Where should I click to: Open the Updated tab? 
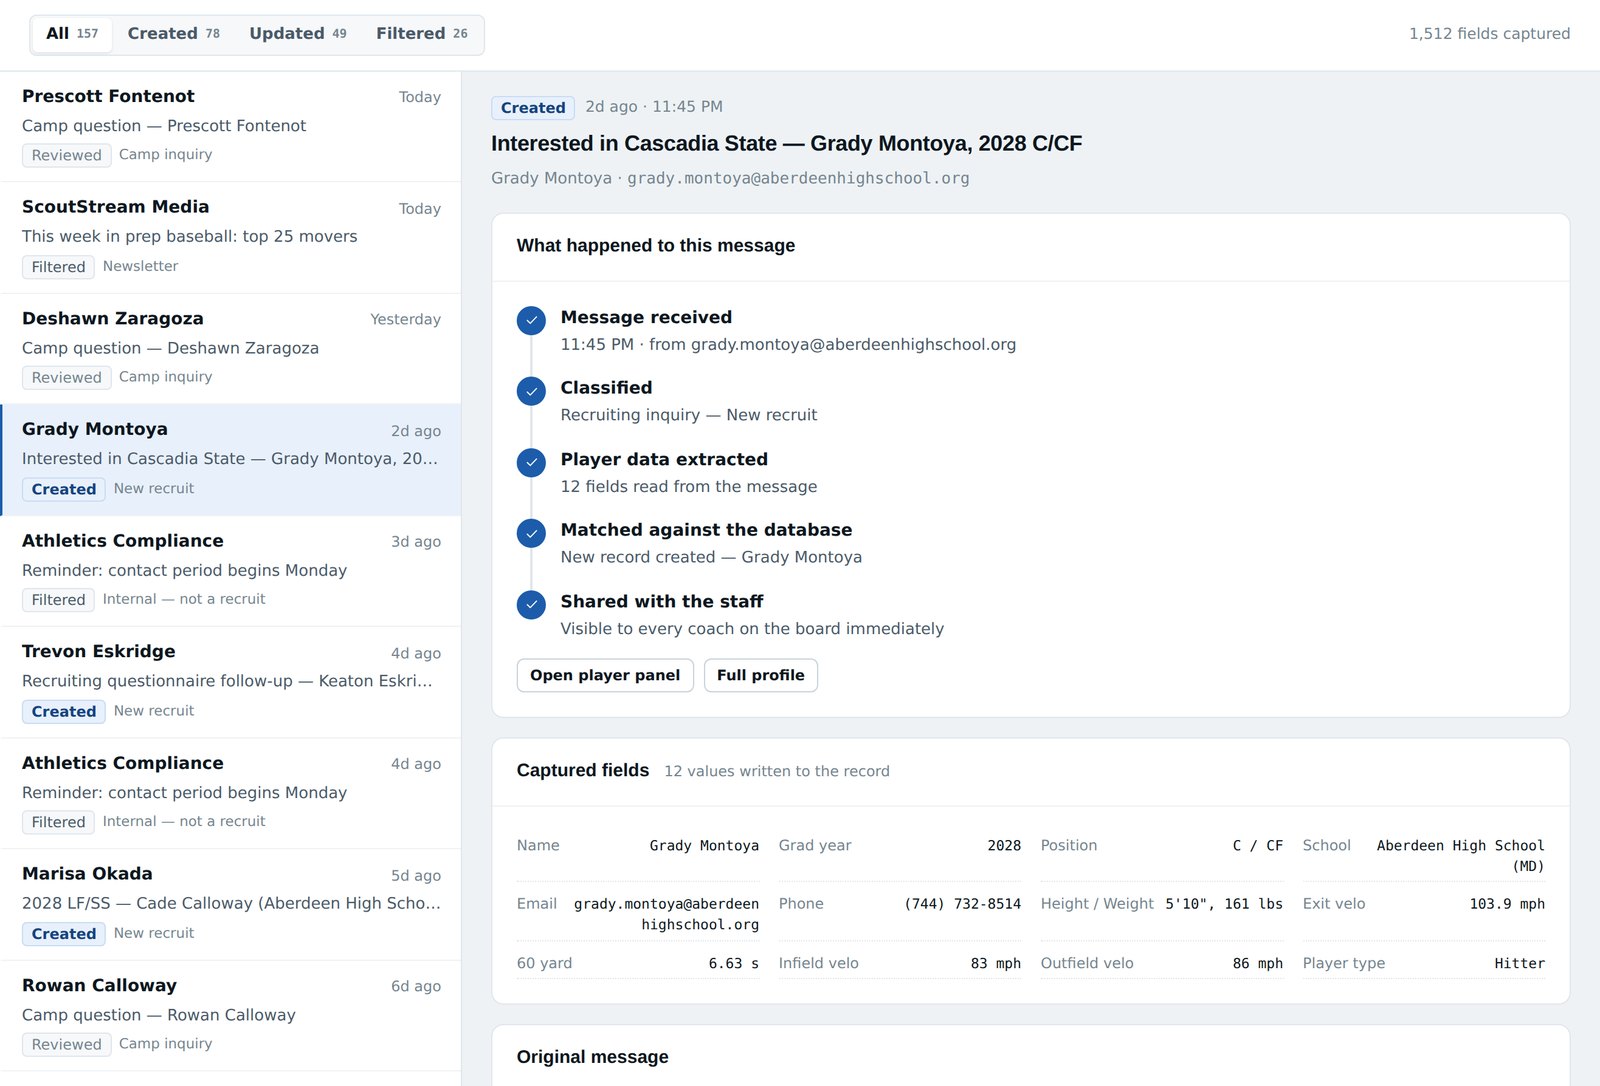(298, 34)
